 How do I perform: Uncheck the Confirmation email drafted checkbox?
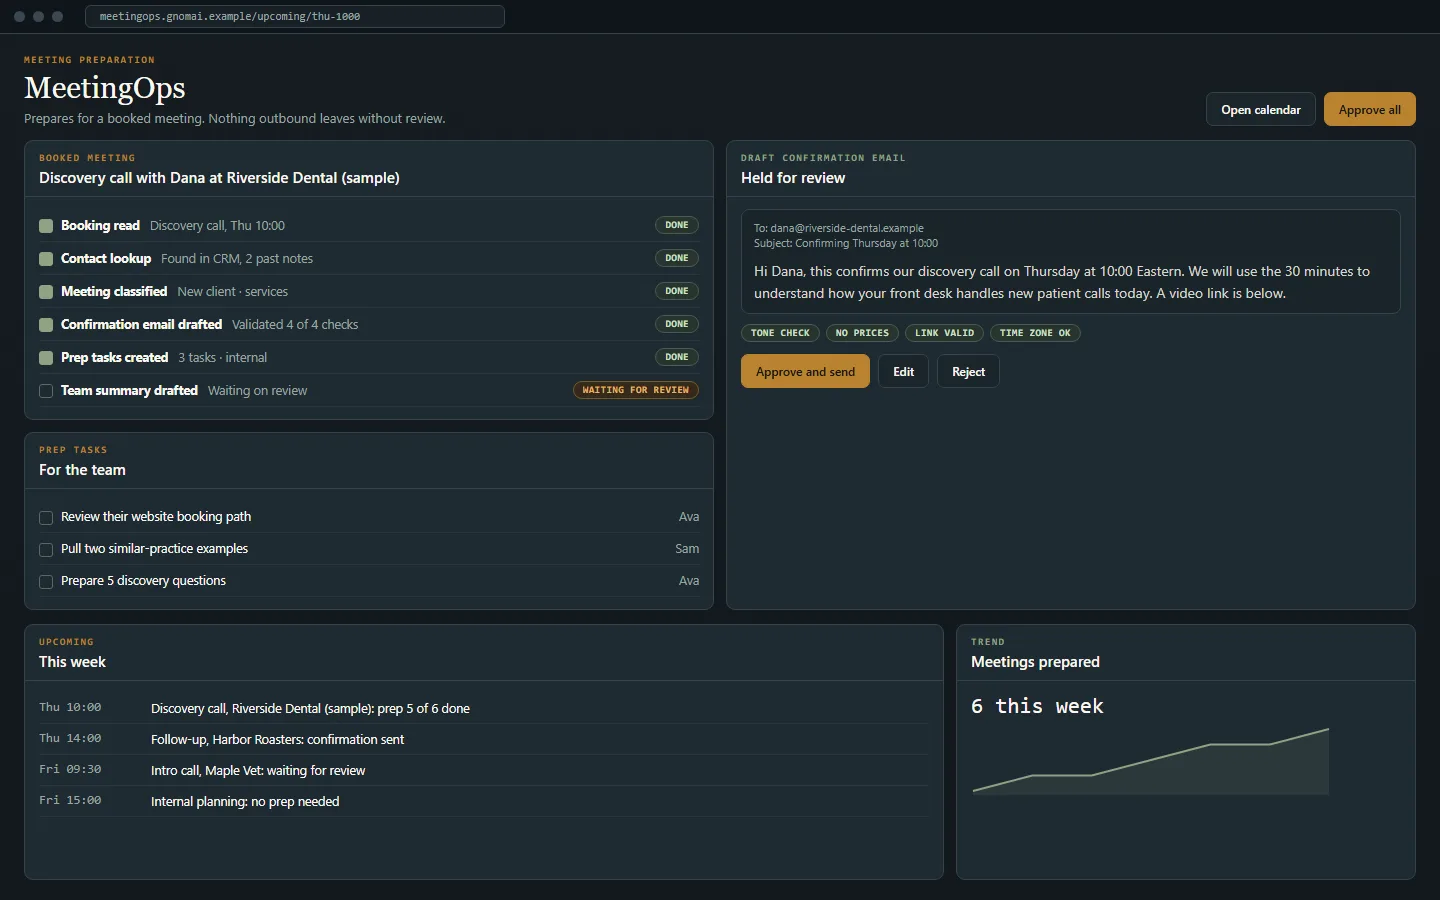pos(46,325)
